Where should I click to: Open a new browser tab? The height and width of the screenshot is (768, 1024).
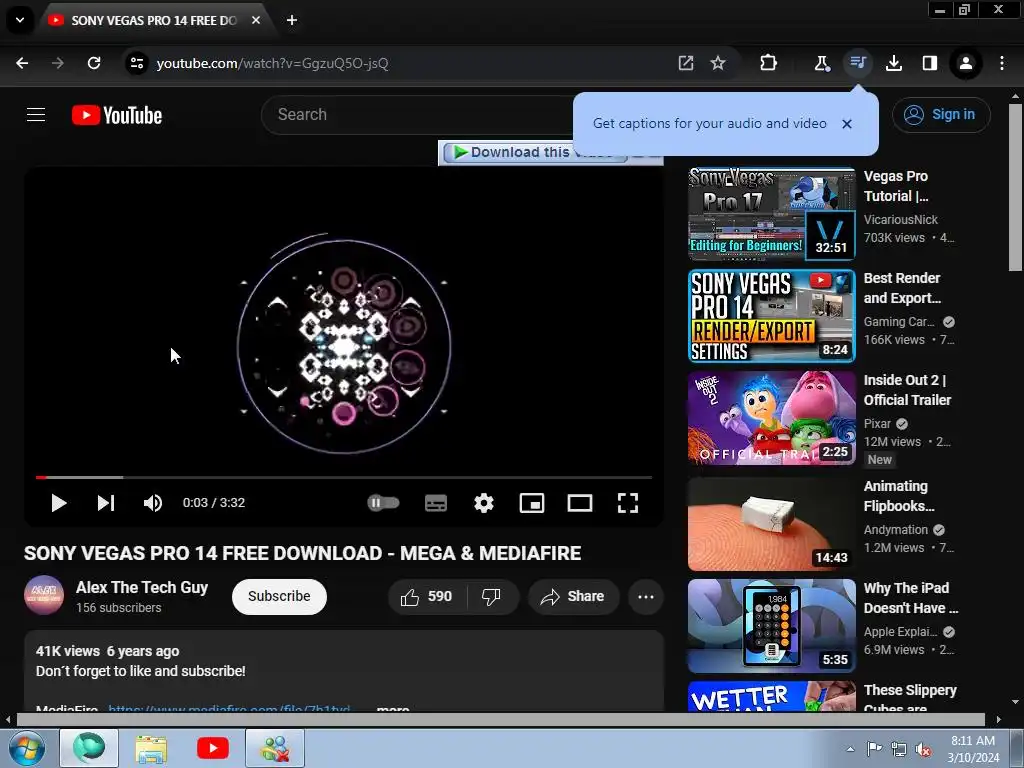coord(292,20)
